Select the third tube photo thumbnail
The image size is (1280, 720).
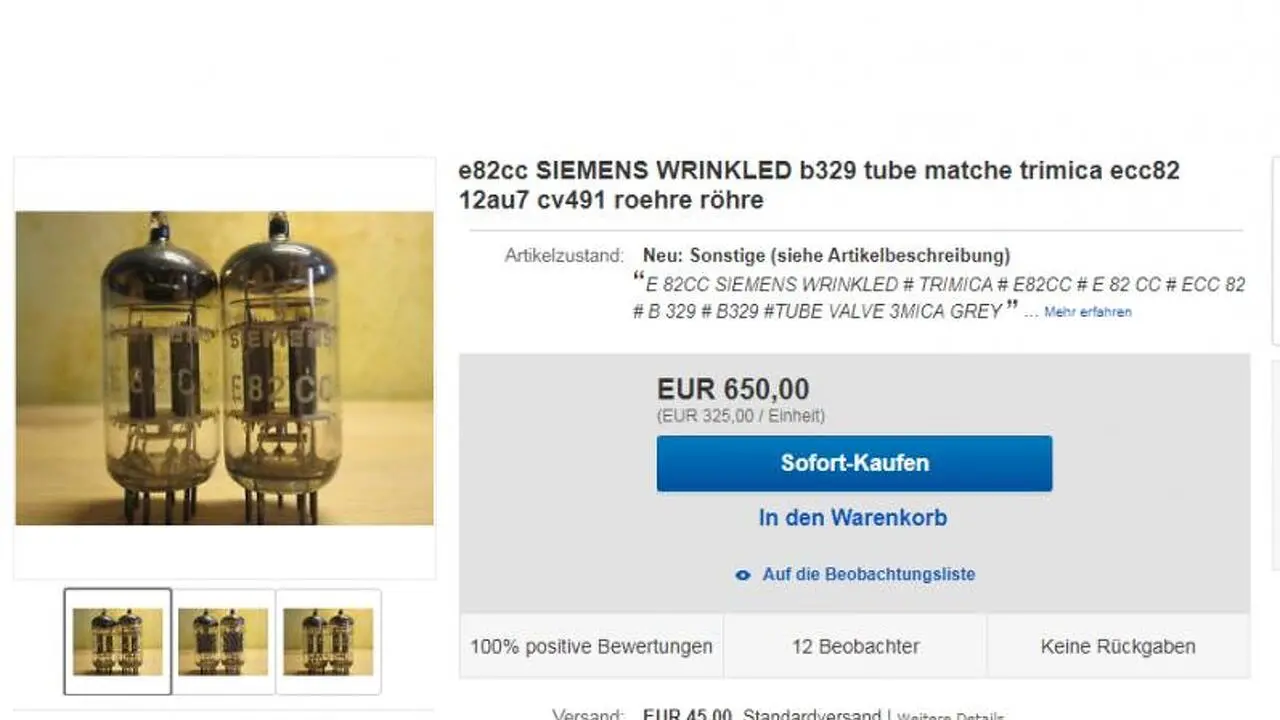(x=328, y=641)
